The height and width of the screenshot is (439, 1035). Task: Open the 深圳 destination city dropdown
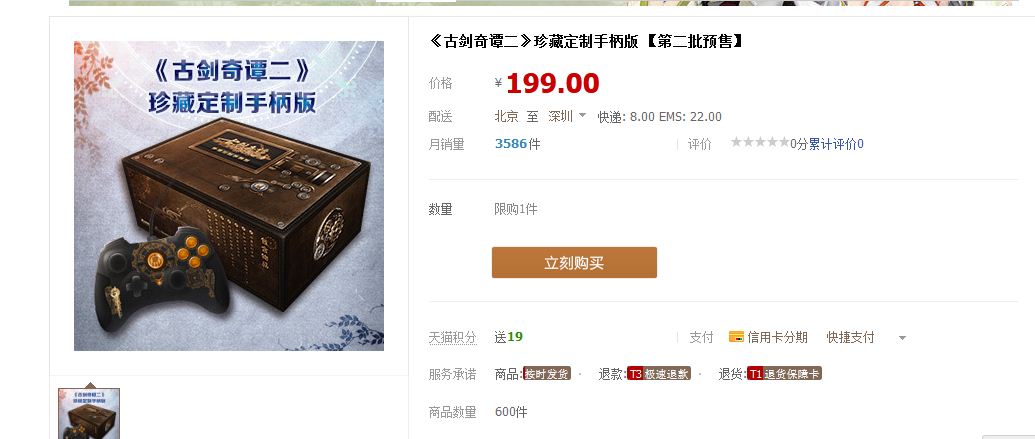(567, 116)
